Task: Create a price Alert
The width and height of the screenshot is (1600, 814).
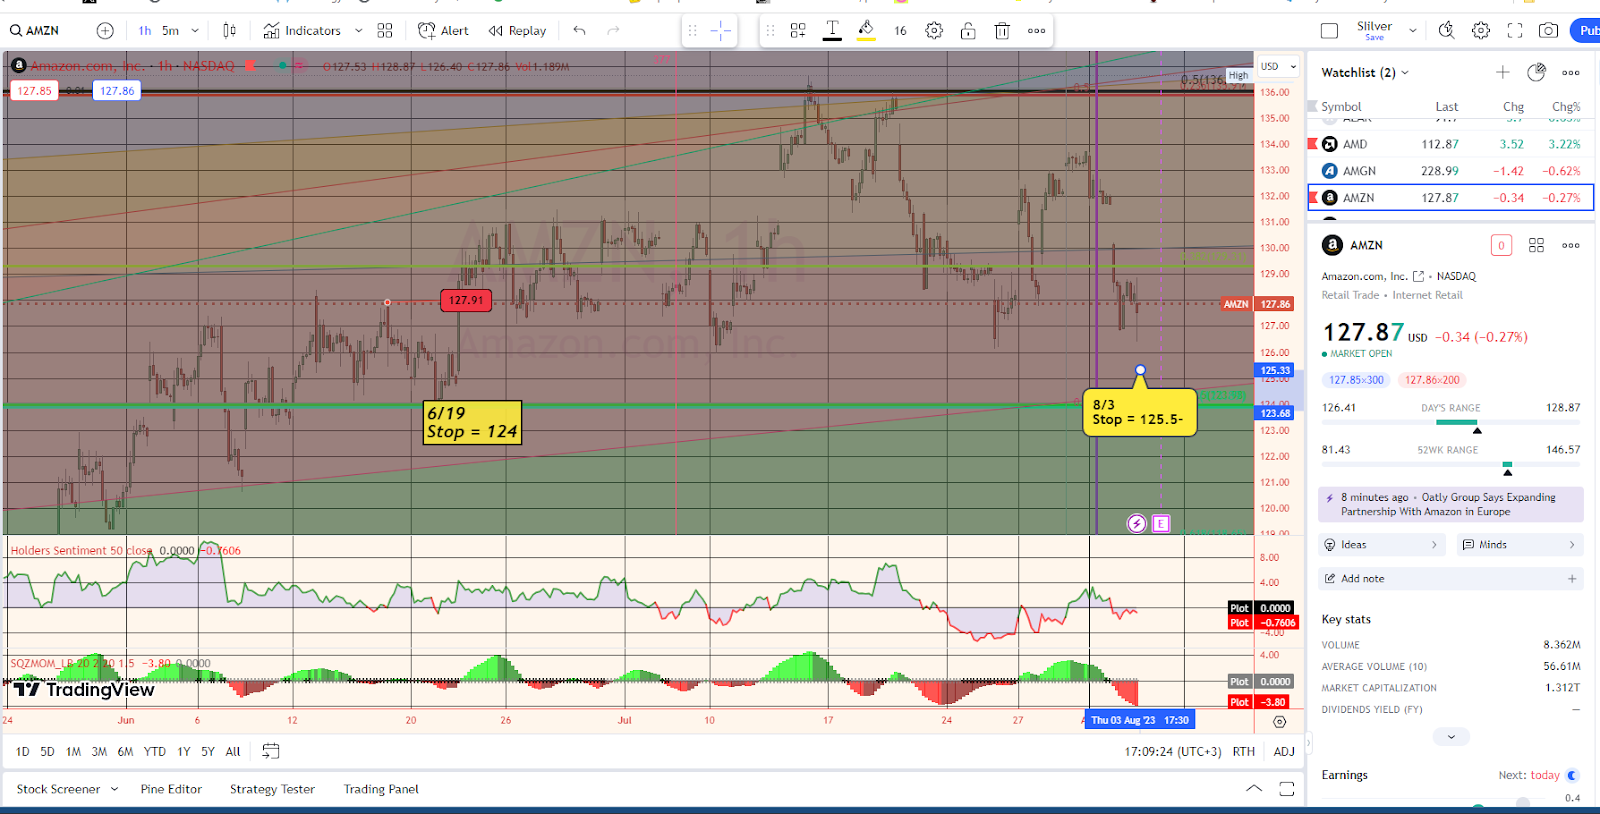Action: point(443,31)
